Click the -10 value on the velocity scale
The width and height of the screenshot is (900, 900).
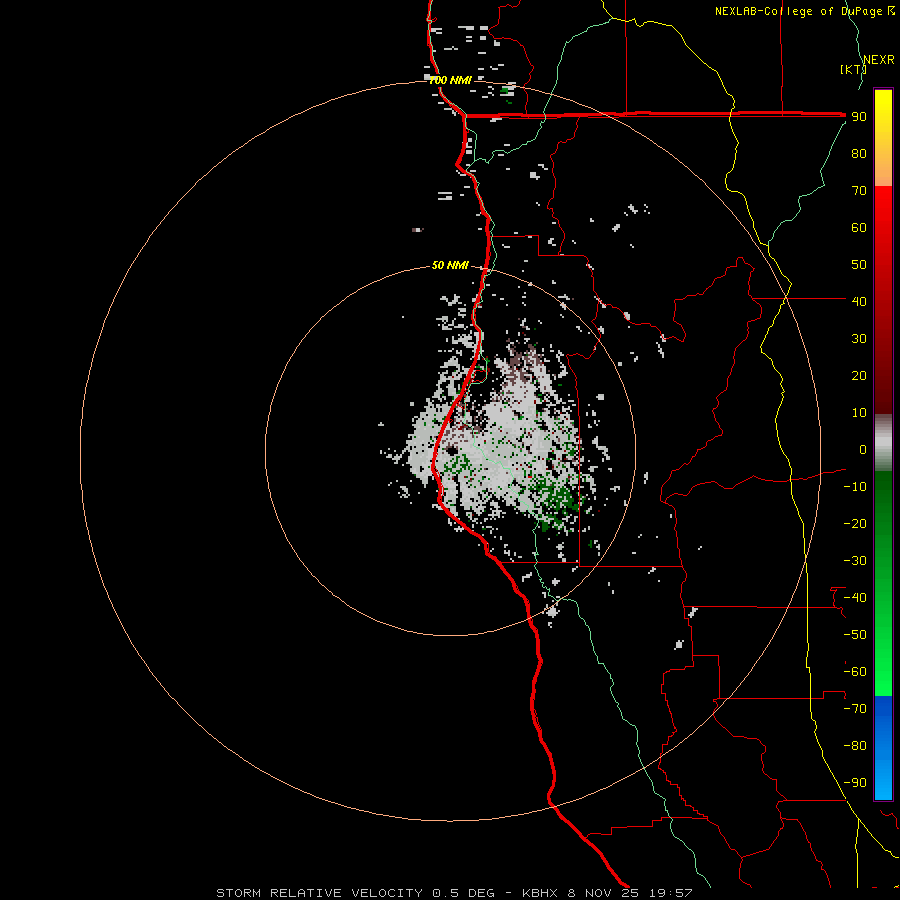click(855, 487)
